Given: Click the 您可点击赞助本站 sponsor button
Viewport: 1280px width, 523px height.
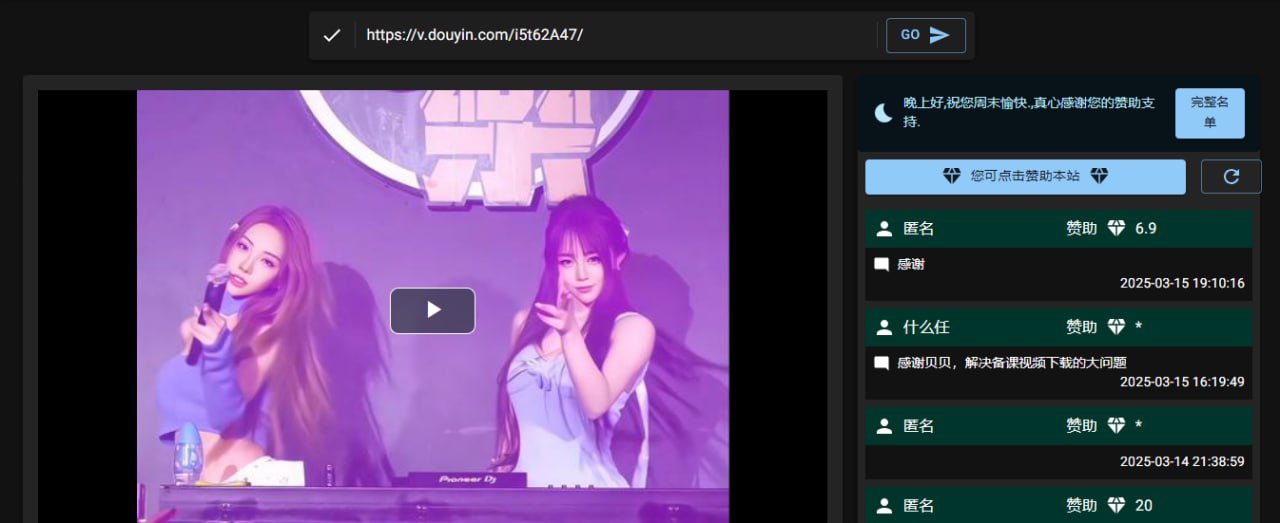Looking at the screenshot, I should tap(1025, 176).
